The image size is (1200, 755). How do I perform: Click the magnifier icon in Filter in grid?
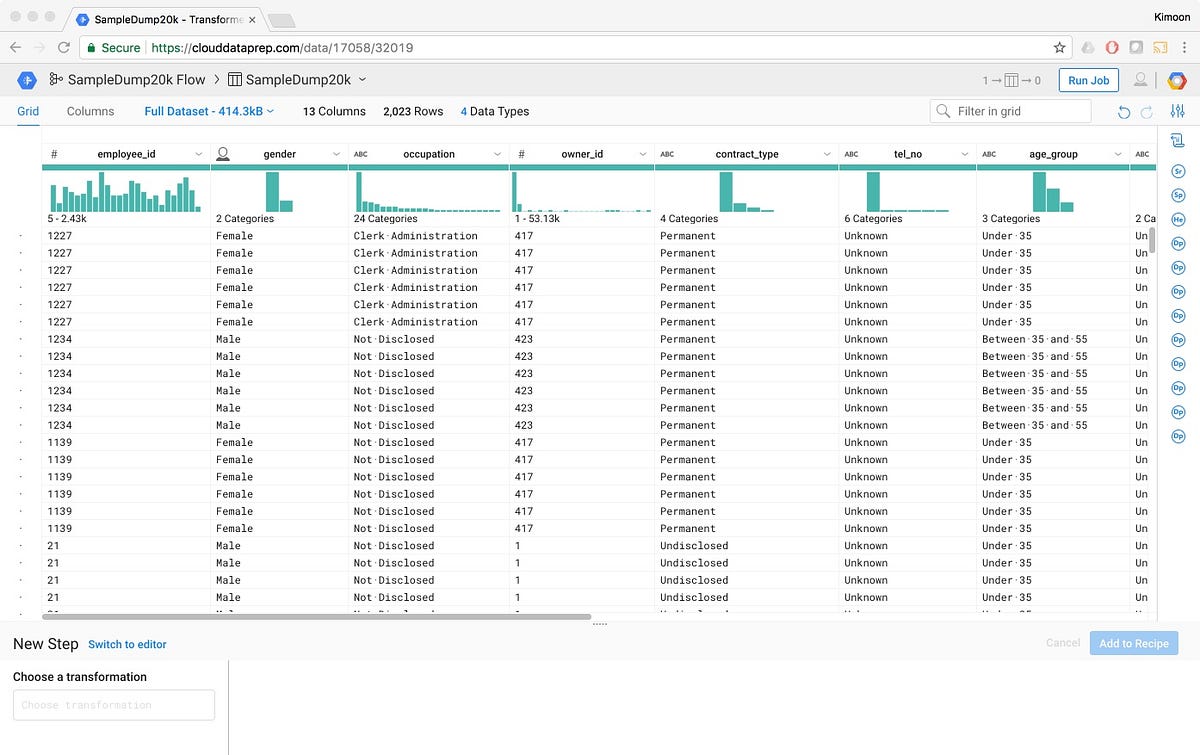click(x=943, y=111)
